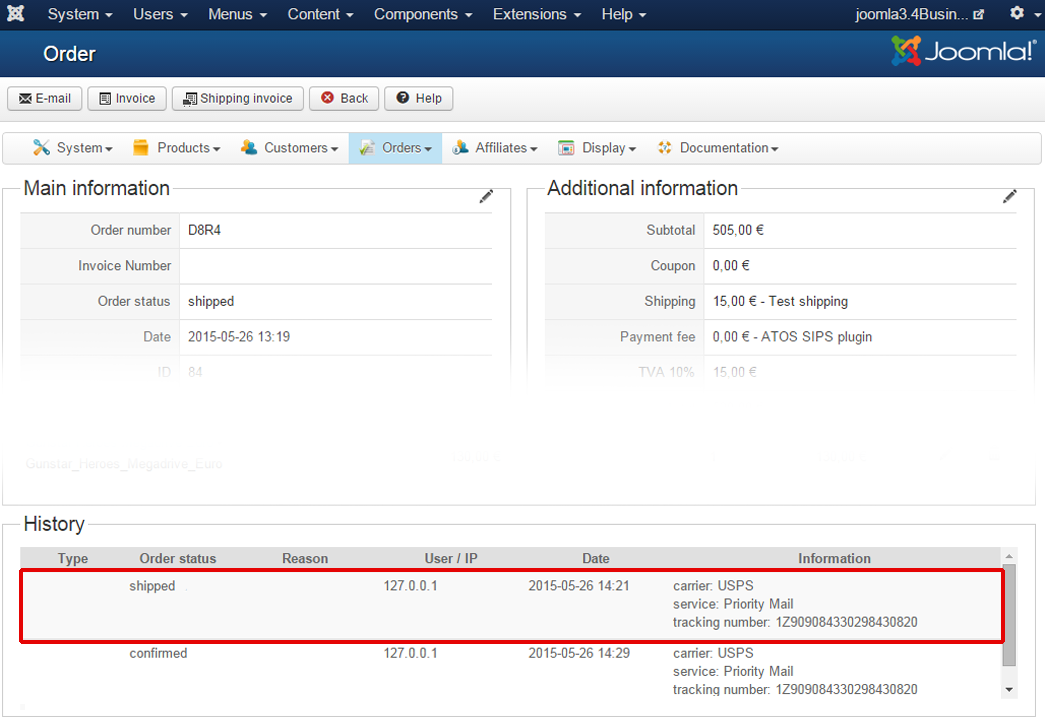Expand the Affiliates dropdown

[495, 148]
